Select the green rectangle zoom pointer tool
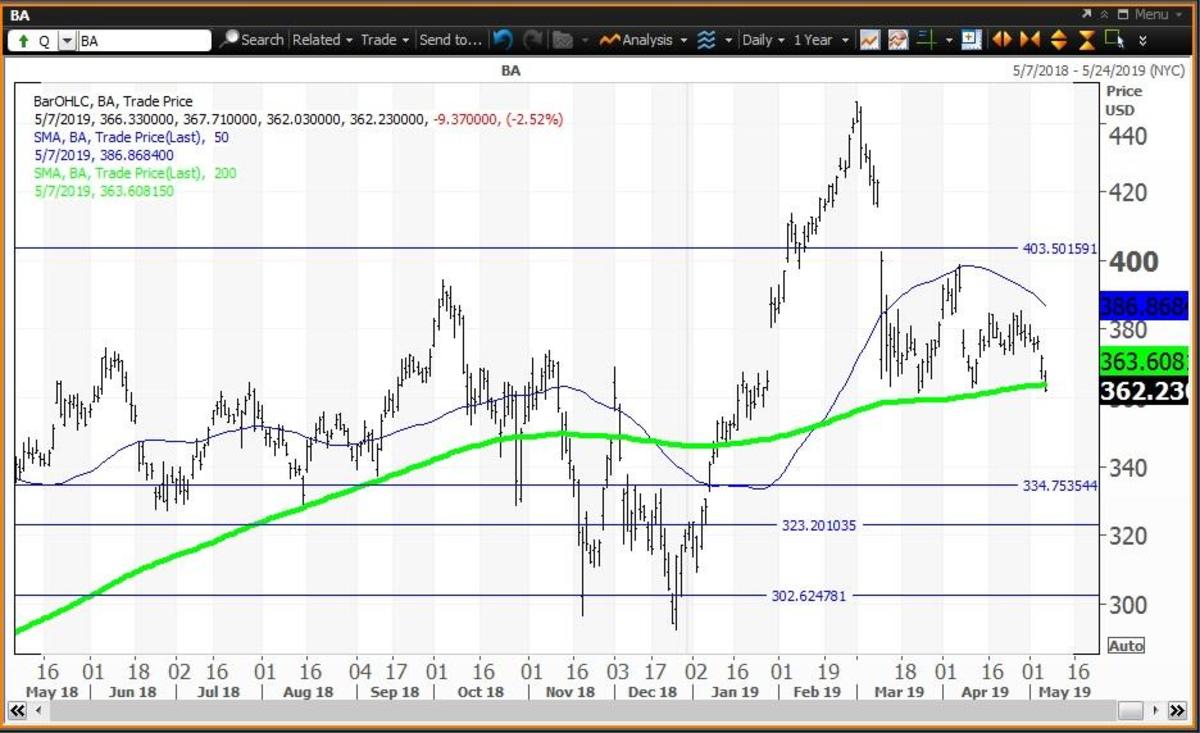Viewport: 1200px width, 733px height. click(x=1116, y=40)
